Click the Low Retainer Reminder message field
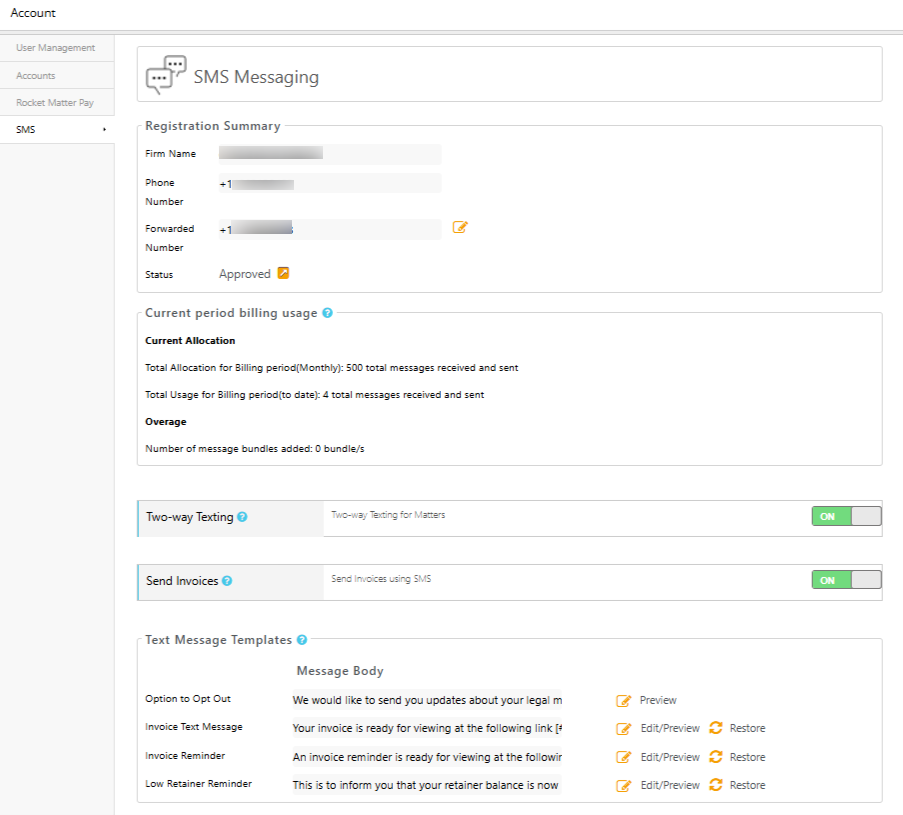 427,785
